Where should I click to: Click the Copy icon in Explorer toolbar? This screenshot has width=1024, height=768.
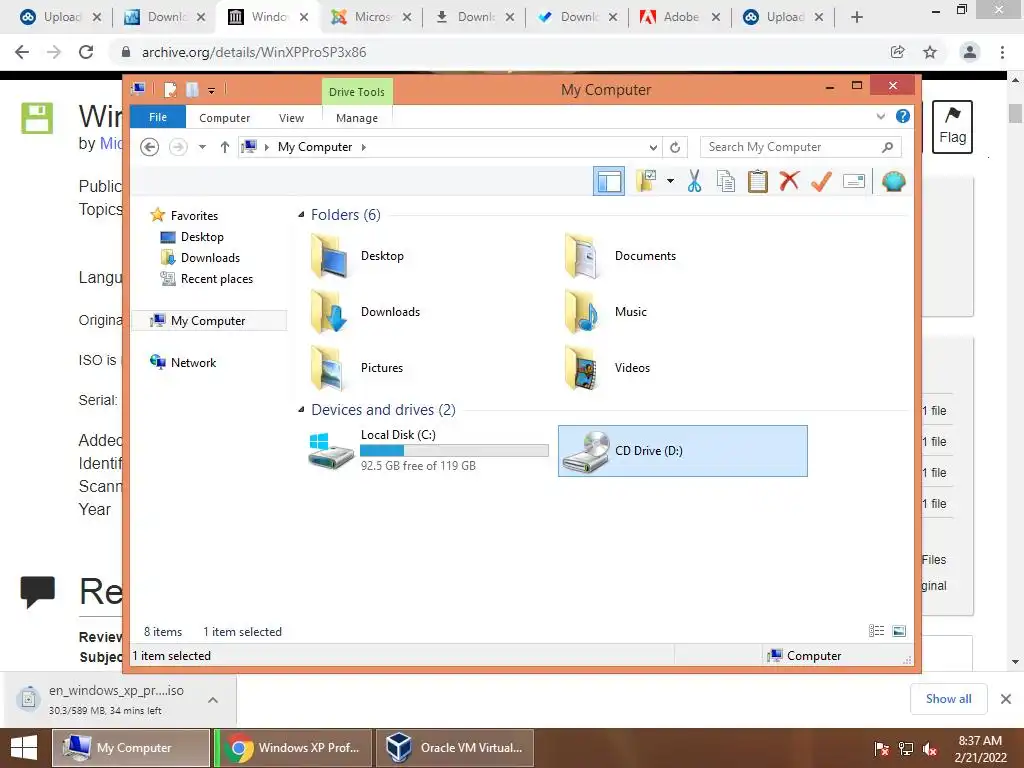(726, 181)
